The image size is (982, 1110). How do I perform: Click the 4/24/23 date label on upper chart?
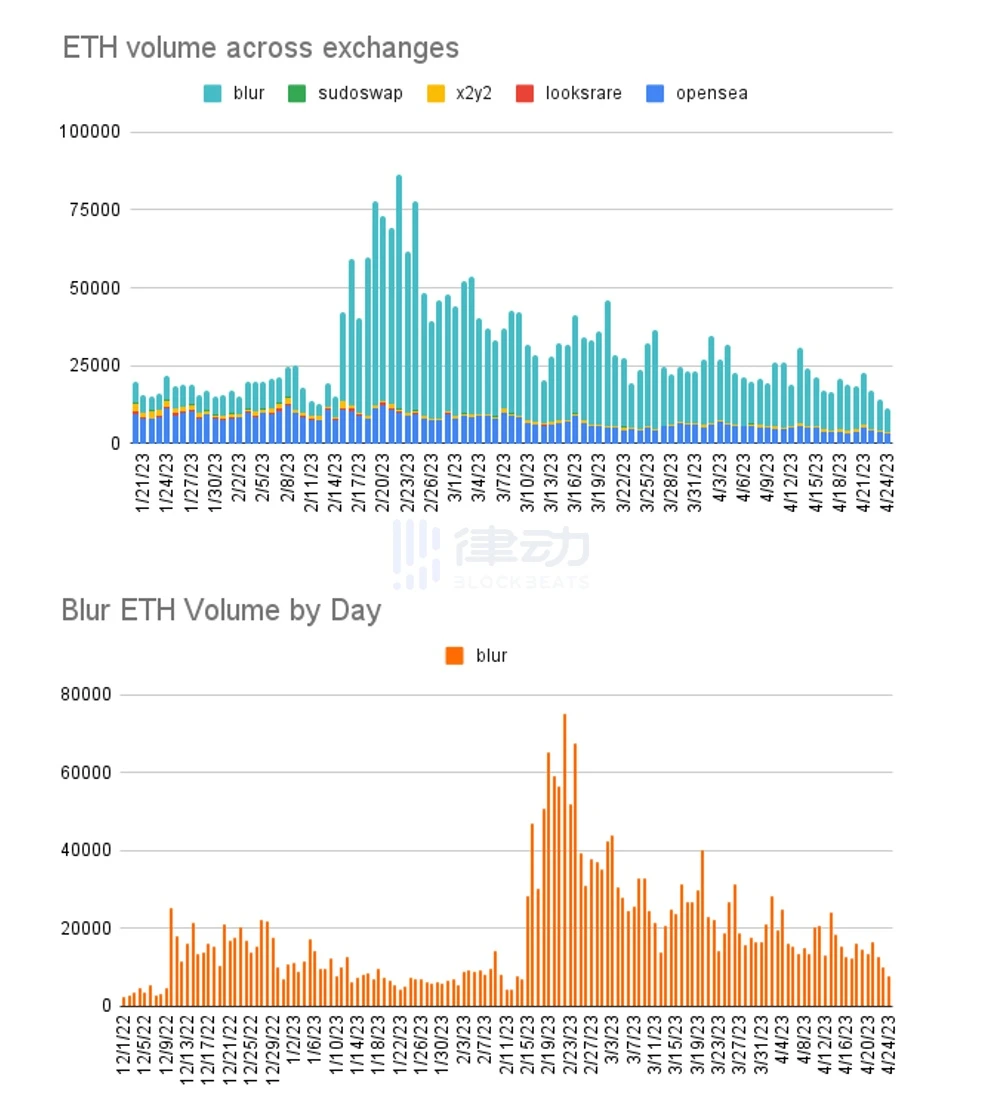click(887, 483)
